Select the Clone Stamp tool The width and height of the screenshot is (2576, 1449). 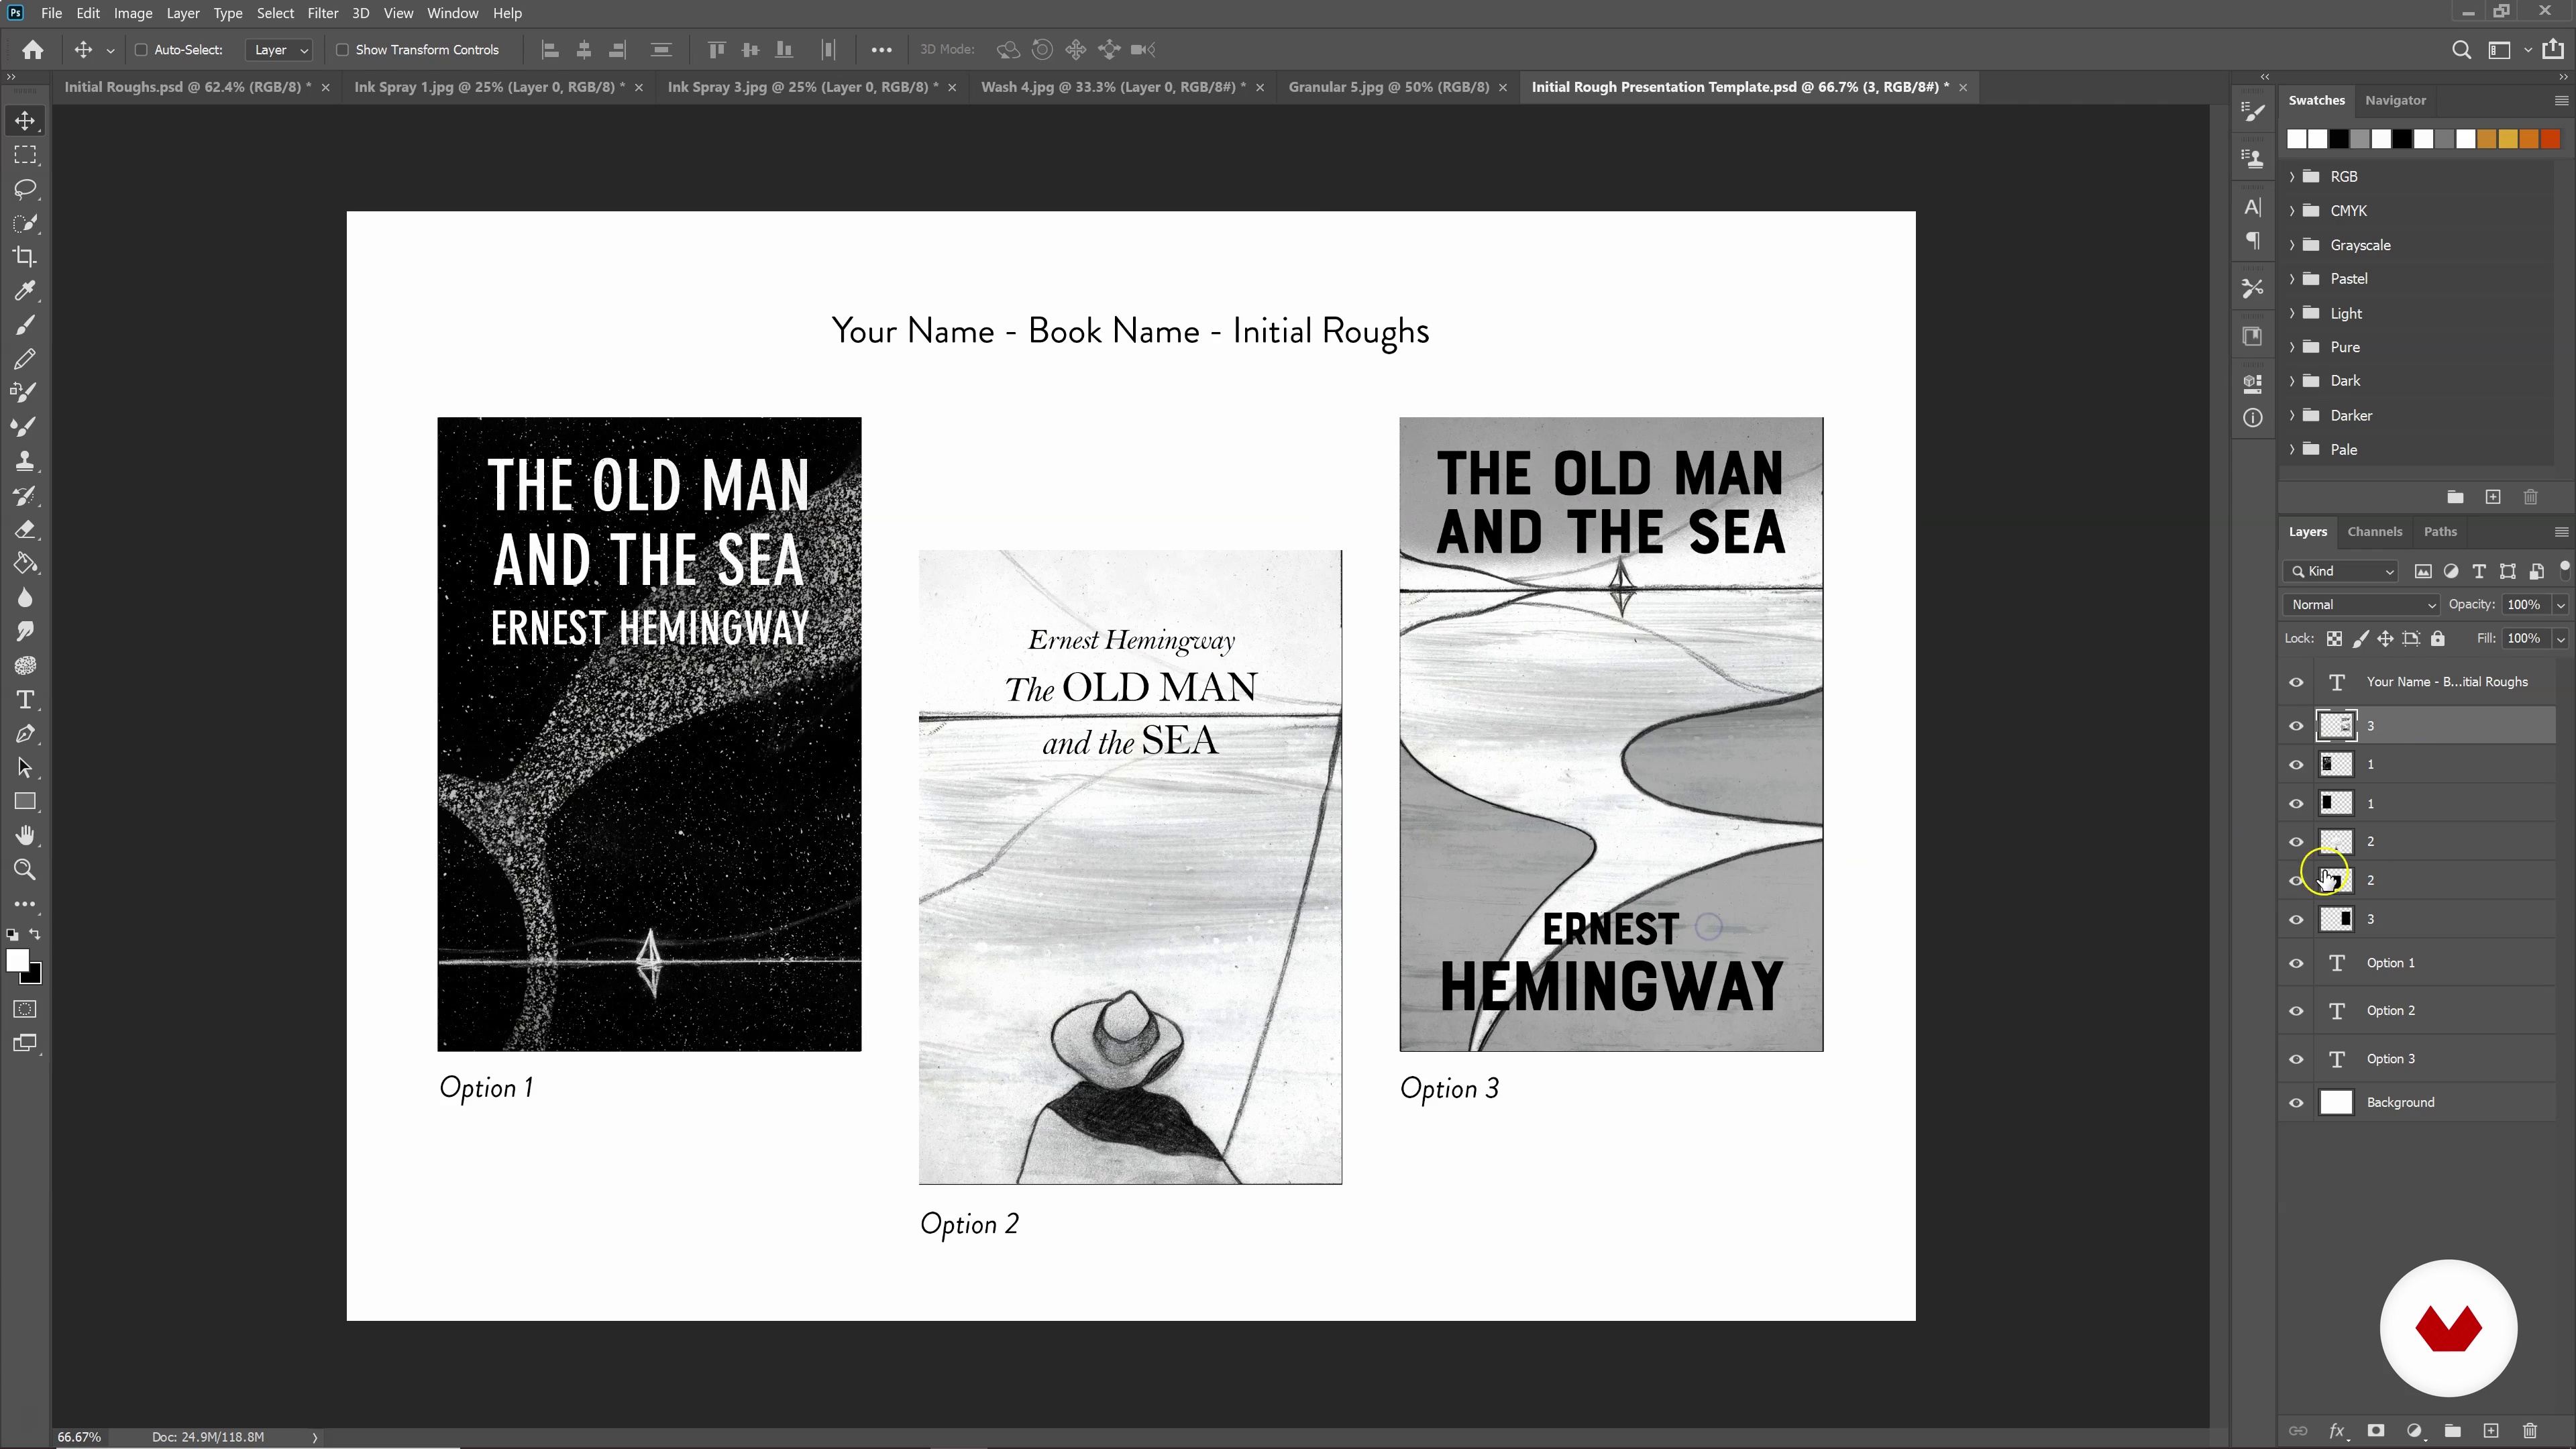coord(25,461)
